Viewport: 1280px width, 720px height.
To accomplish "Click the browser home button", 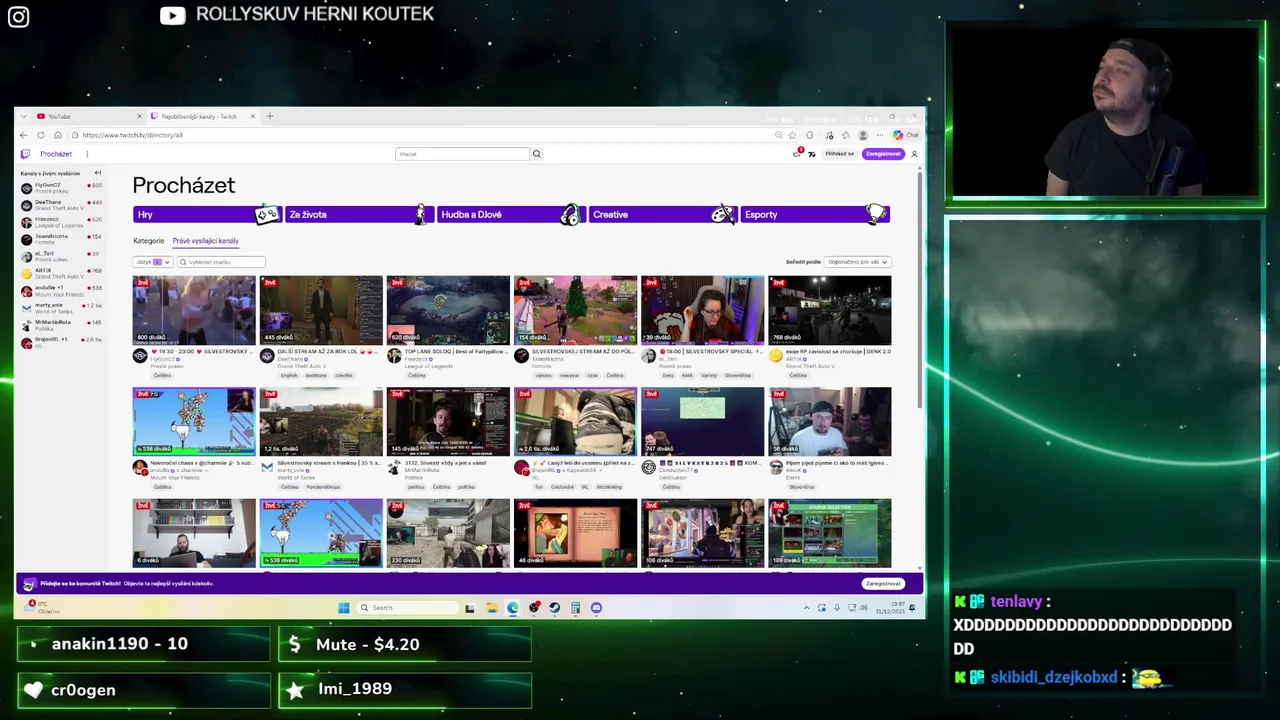I will coord(58,135).
